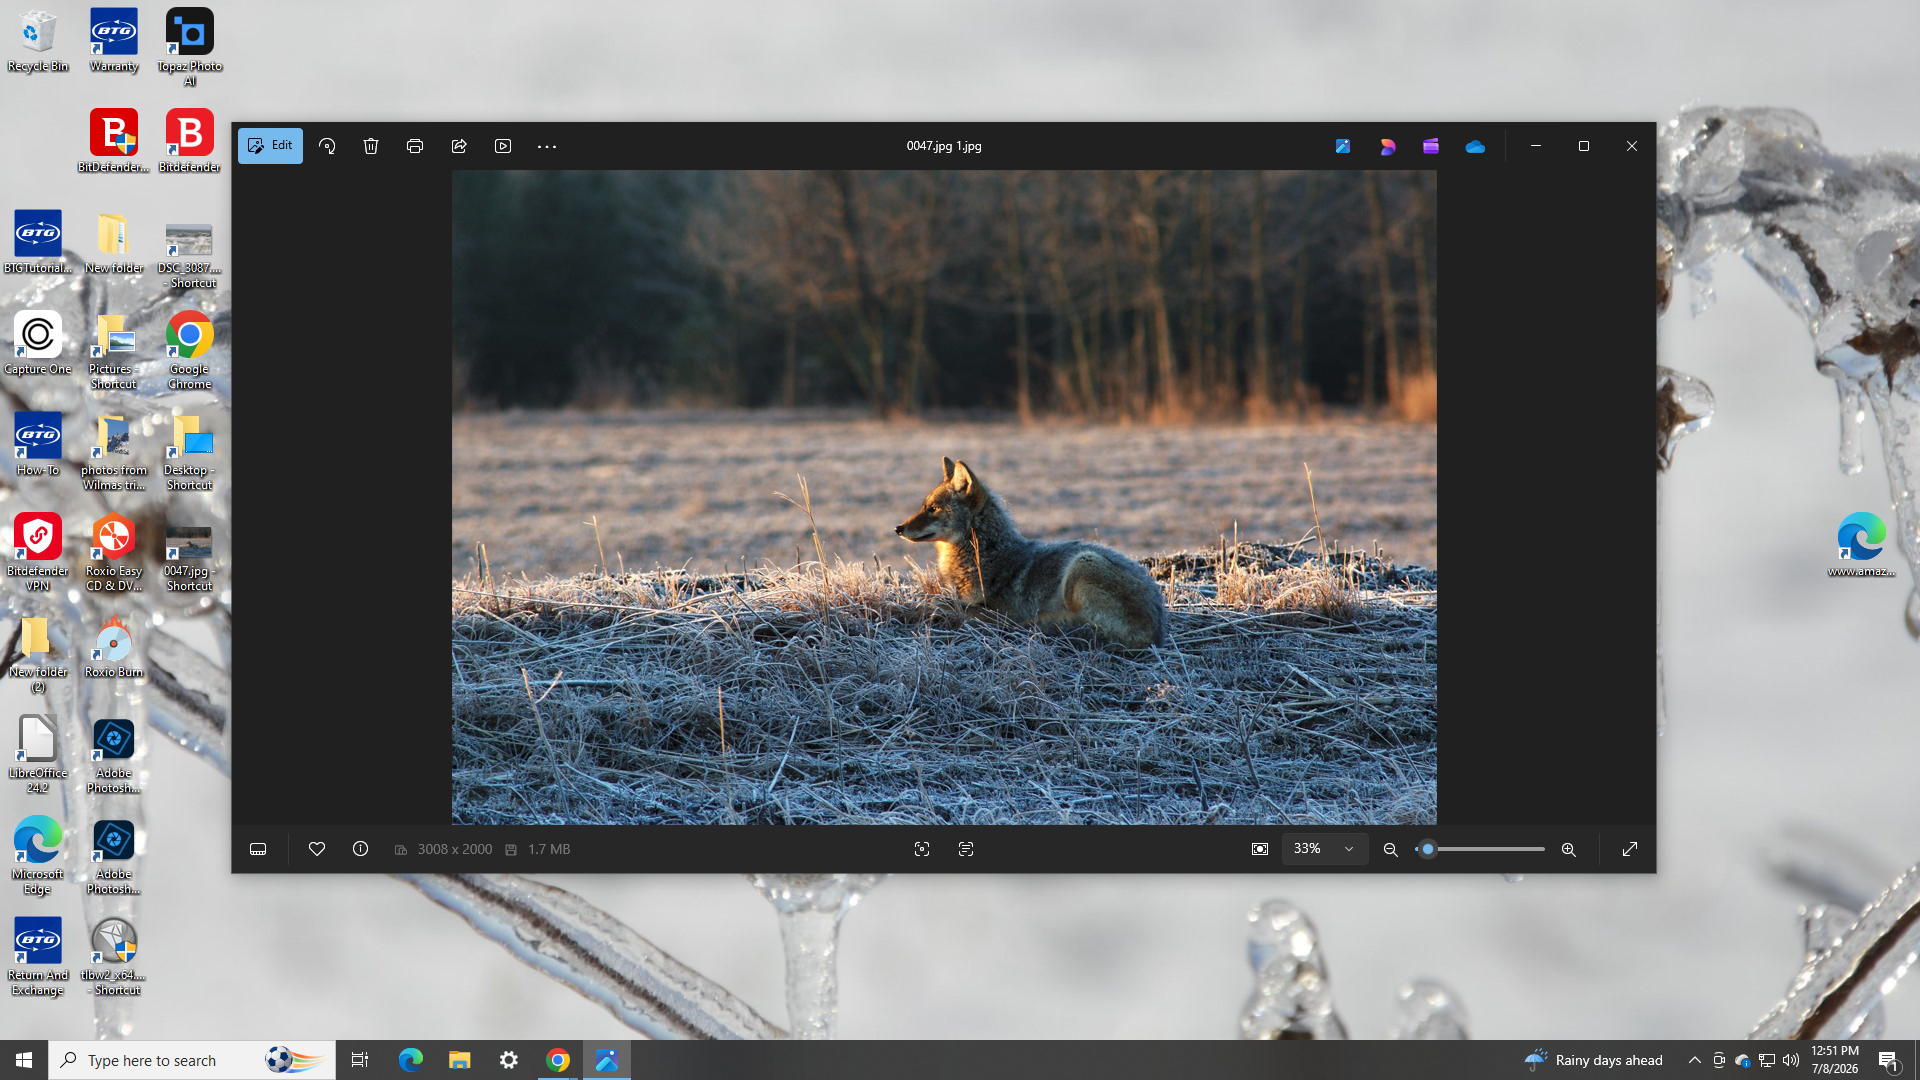Maximize the Photos window
Screen dimensions: 1920x1080
1584,146
